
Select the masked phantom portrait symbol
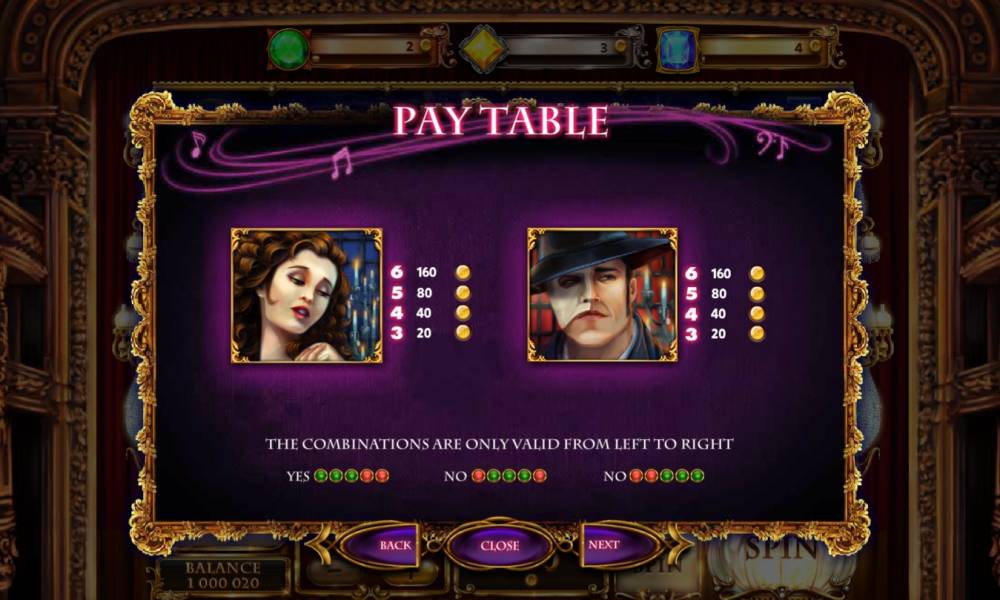coord(603,295)
